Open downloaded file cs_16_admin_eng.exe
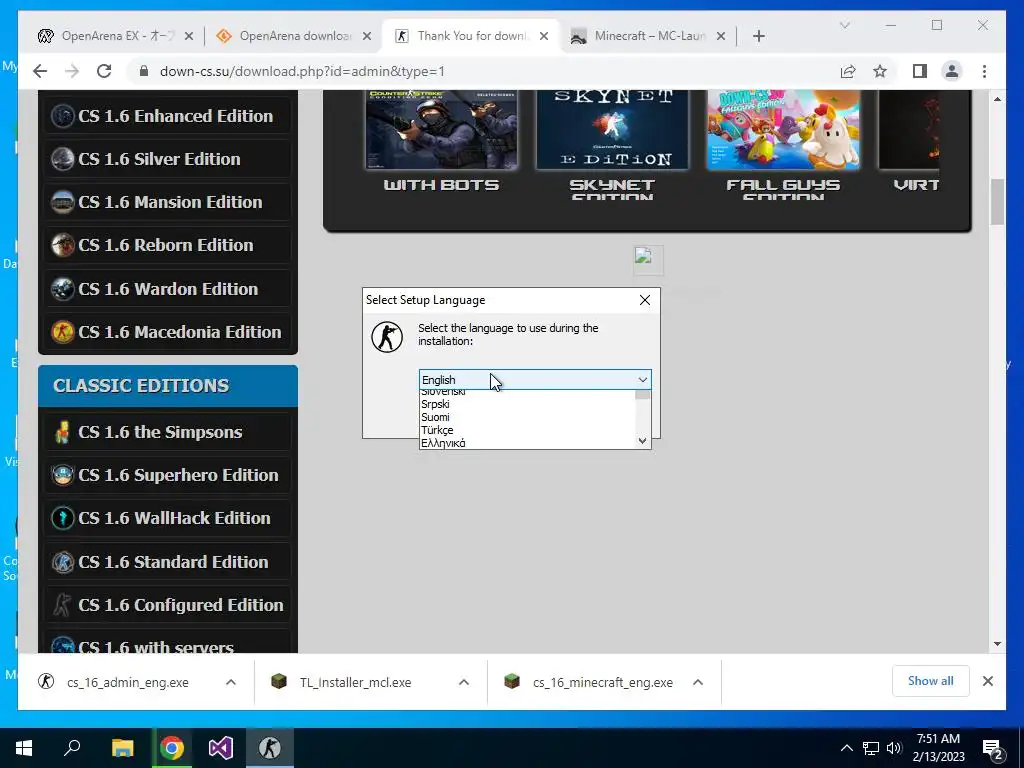The width and height of the screenshot is (1024, 768). click(x=127, y=682)
